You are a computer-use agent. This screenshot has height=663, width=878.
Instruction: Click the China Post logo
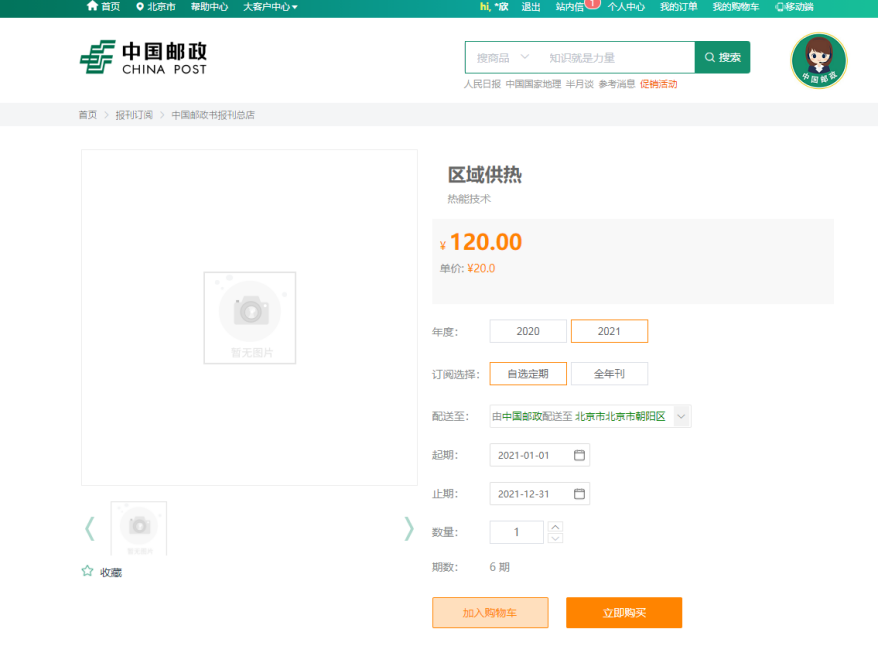coord(143,57)
